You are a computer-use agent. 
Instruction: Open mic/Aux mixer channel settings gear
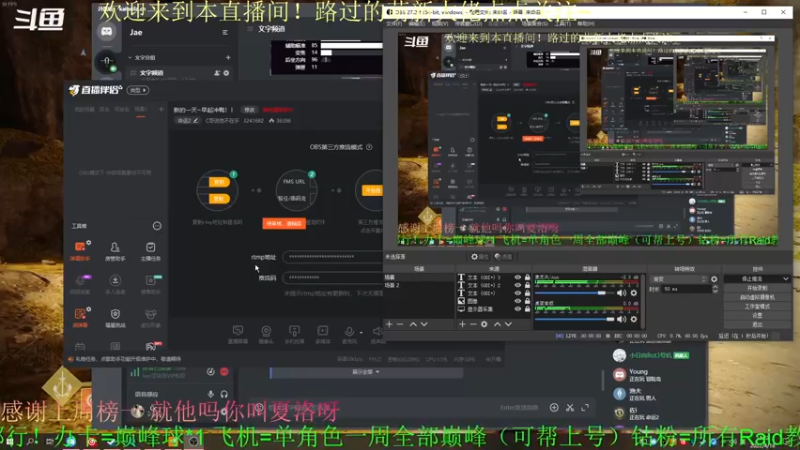(634, 293)
